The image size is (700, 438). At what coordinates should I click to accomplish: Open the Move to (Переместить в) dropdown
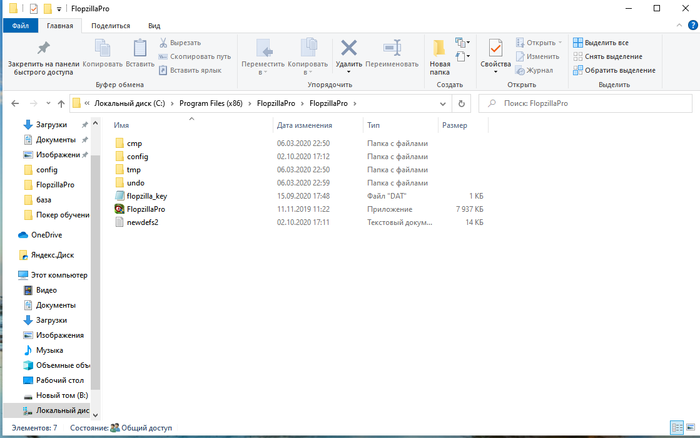coord(262,67)
